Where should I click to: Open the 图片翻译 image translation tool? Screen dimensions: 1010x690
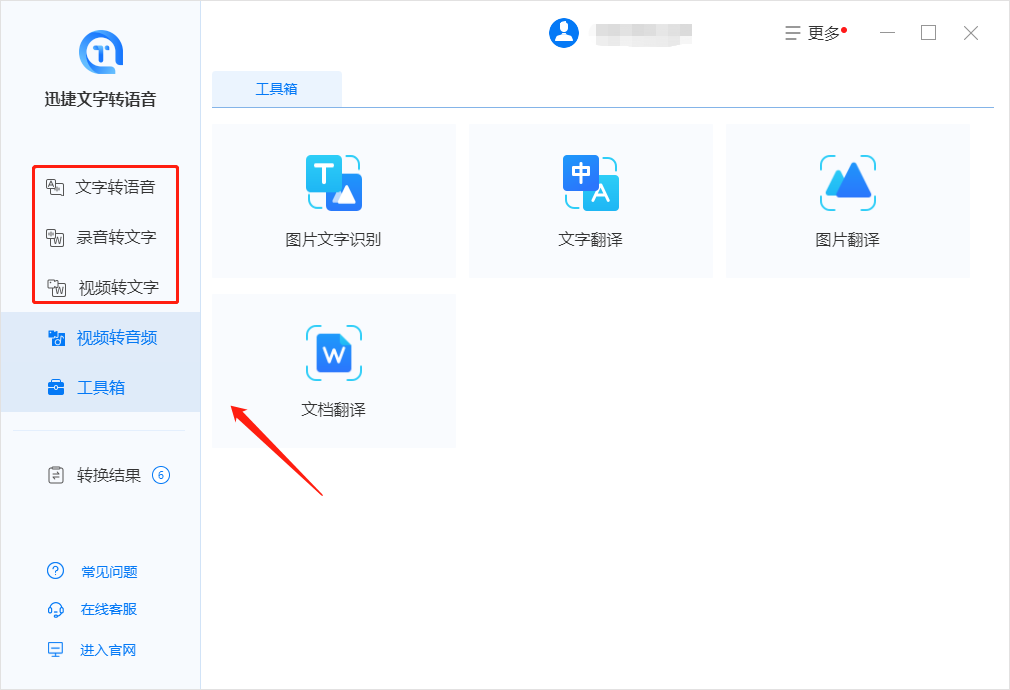pyautogui.click(x=847, y=200)
